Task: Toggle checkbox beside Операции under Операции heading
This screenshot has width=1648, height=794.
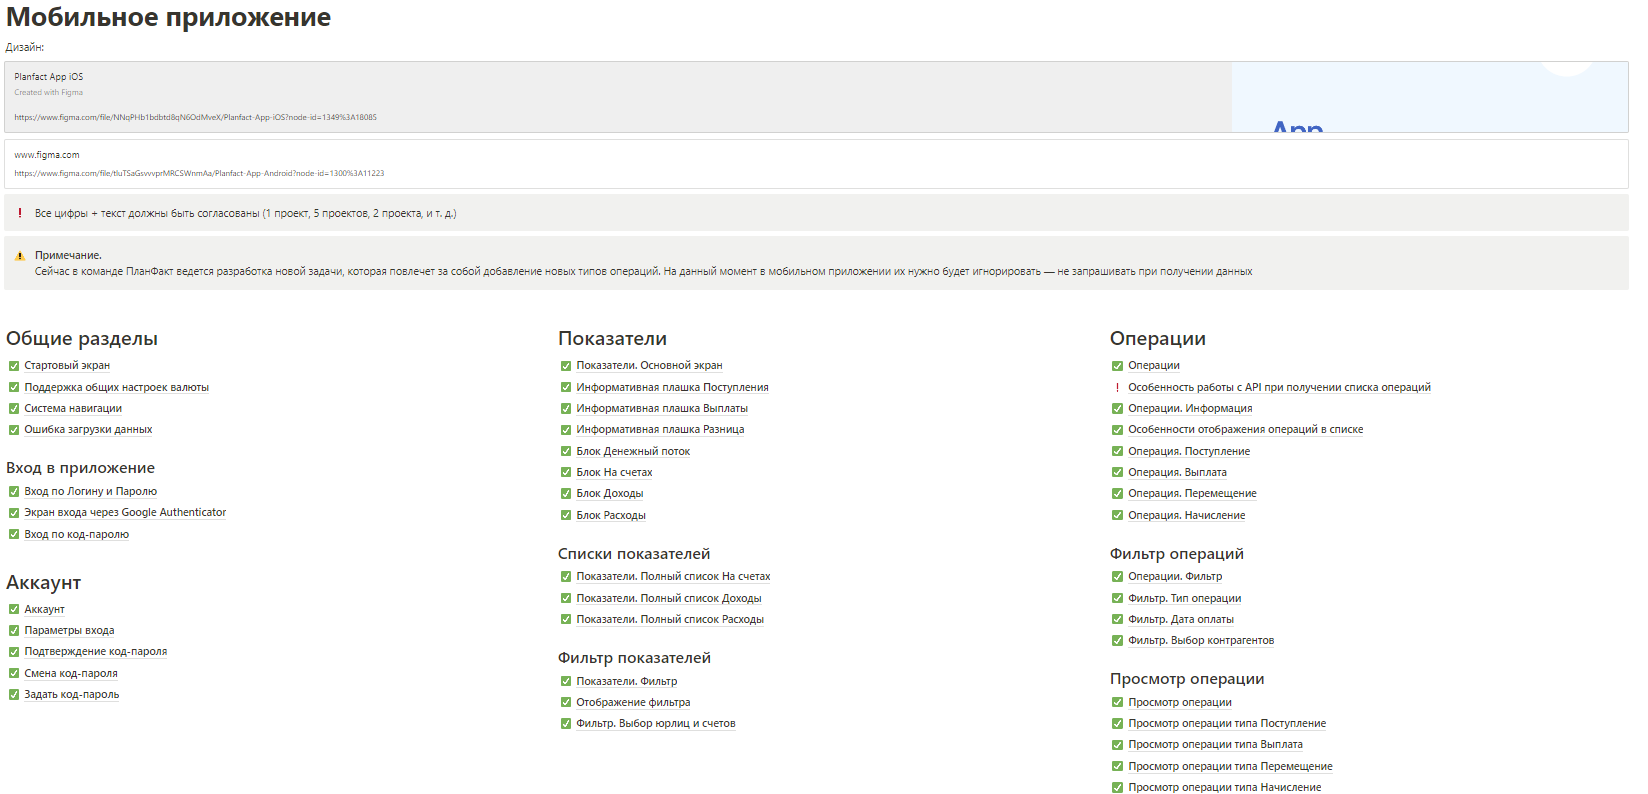Action: pos(1118,366)
